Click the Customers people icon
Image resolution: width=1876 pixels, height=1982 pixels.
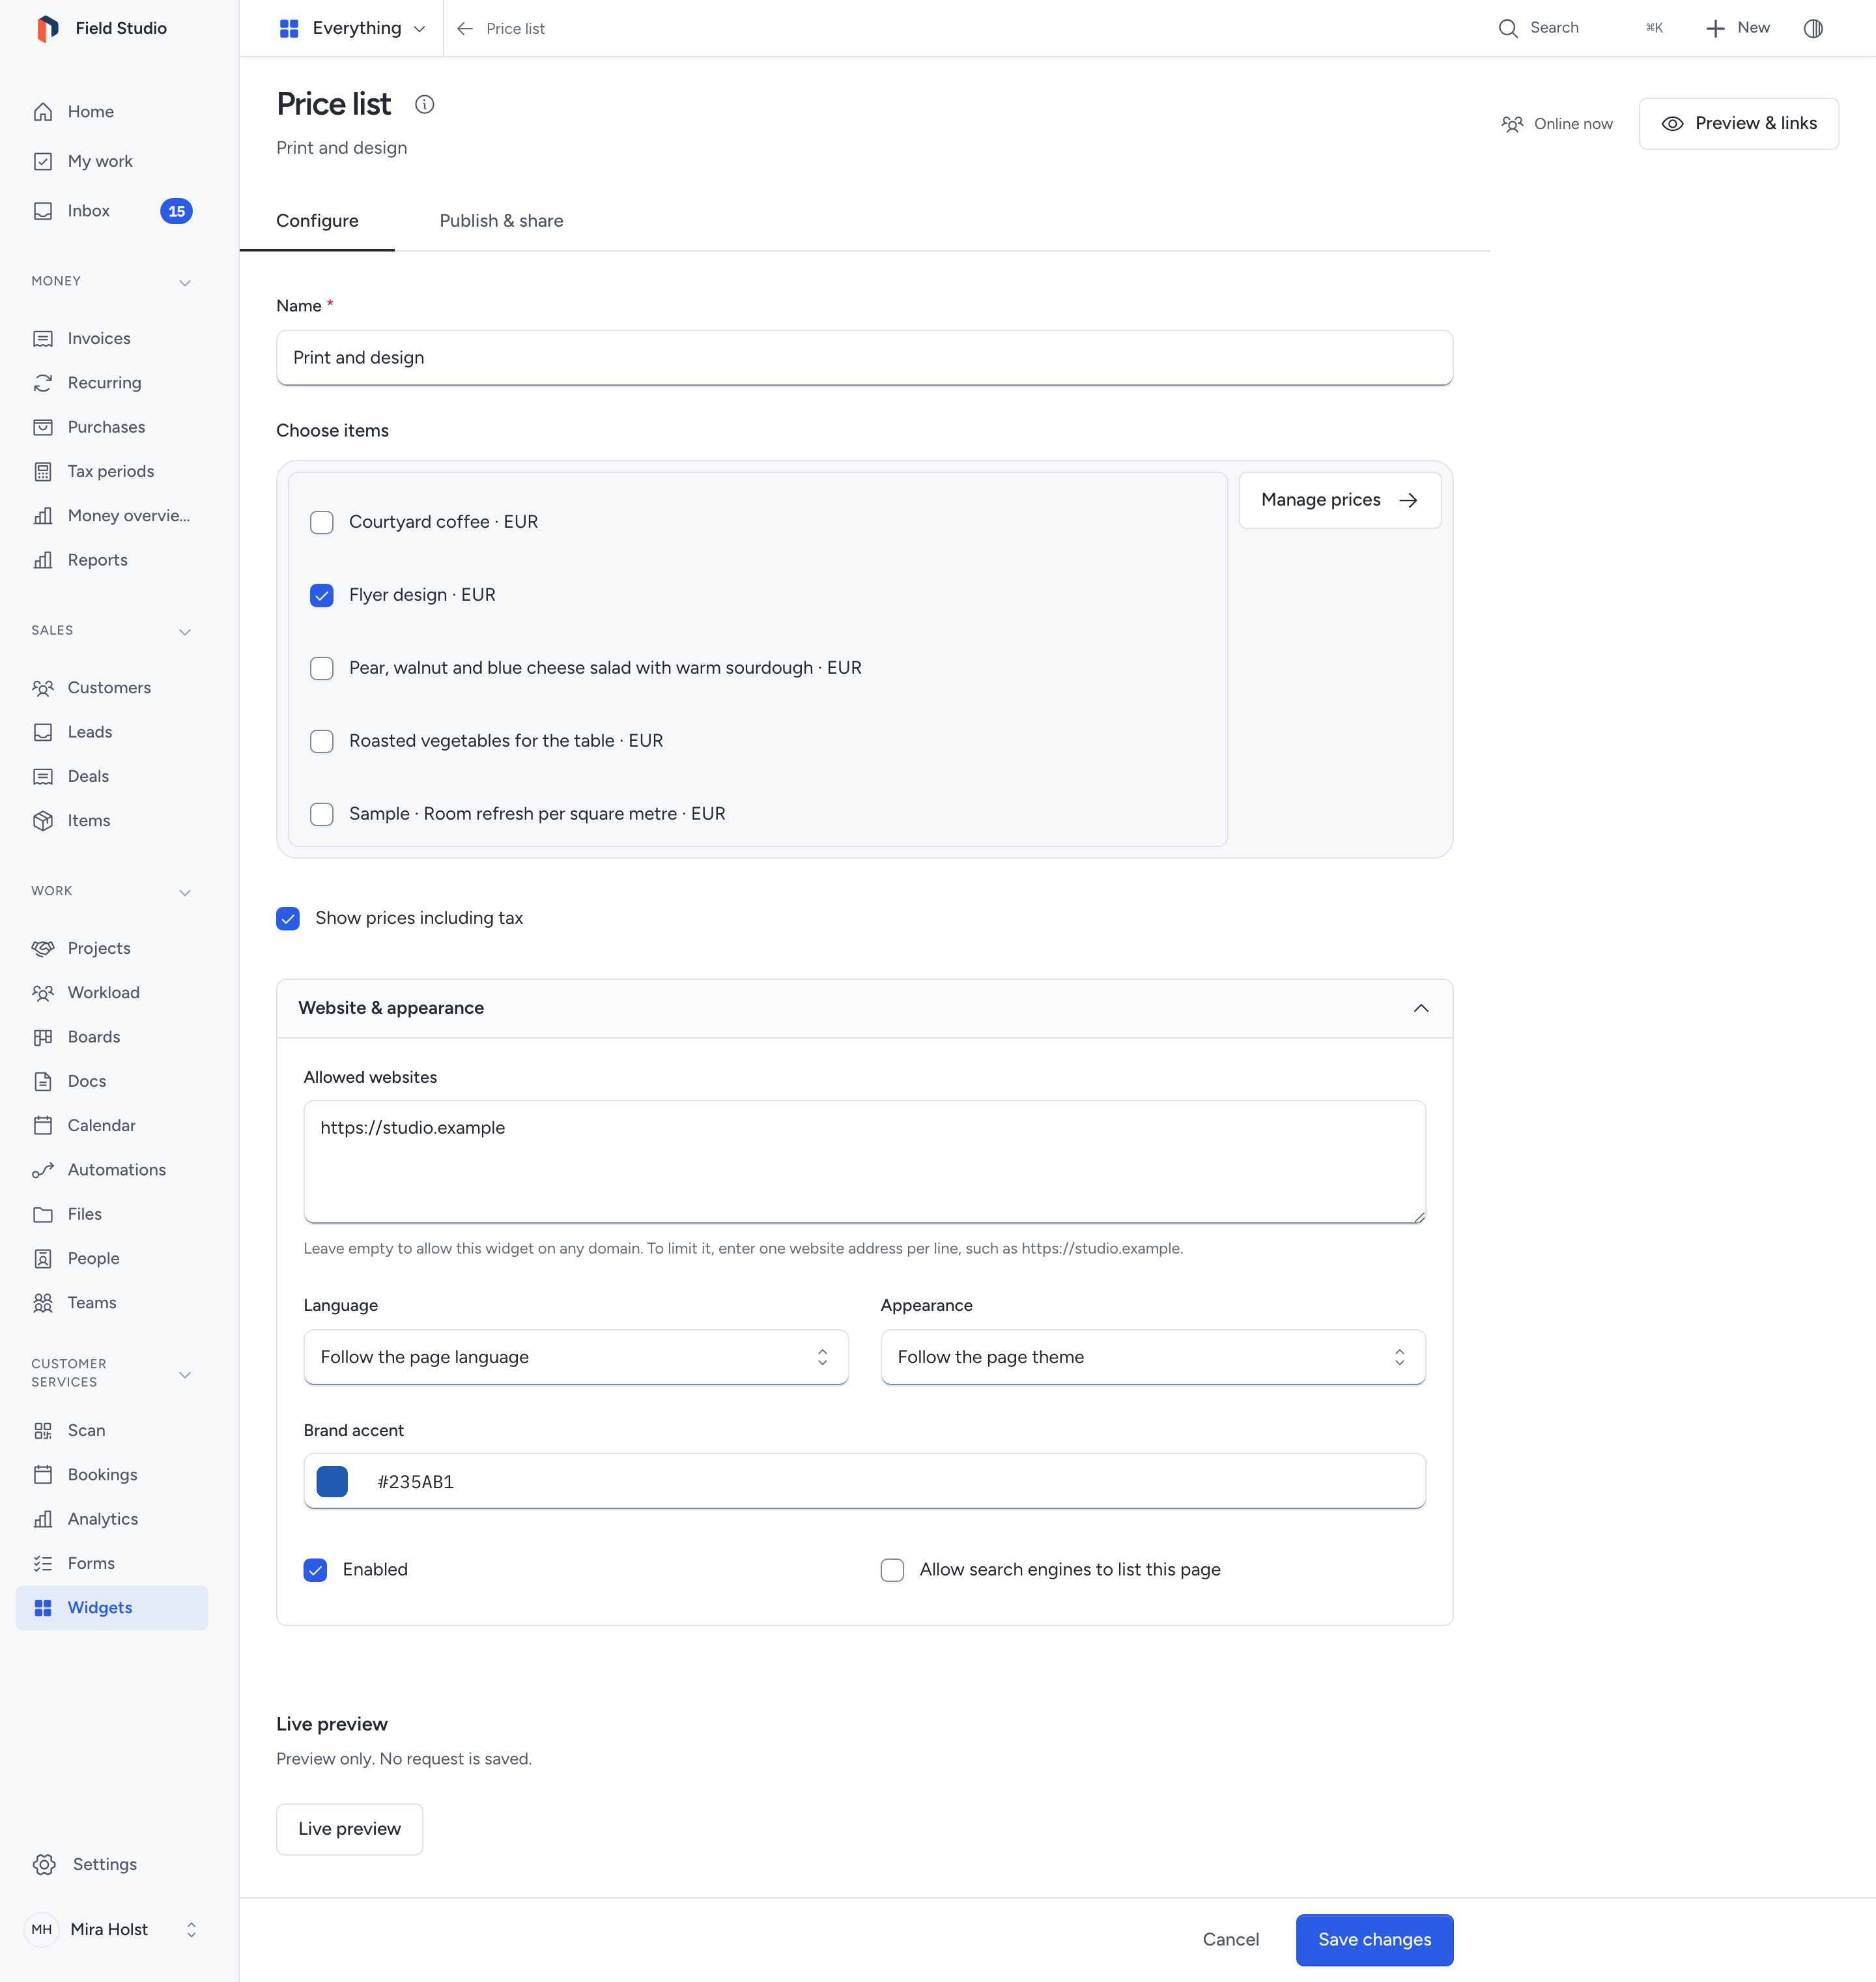click(x=43, y=688)
